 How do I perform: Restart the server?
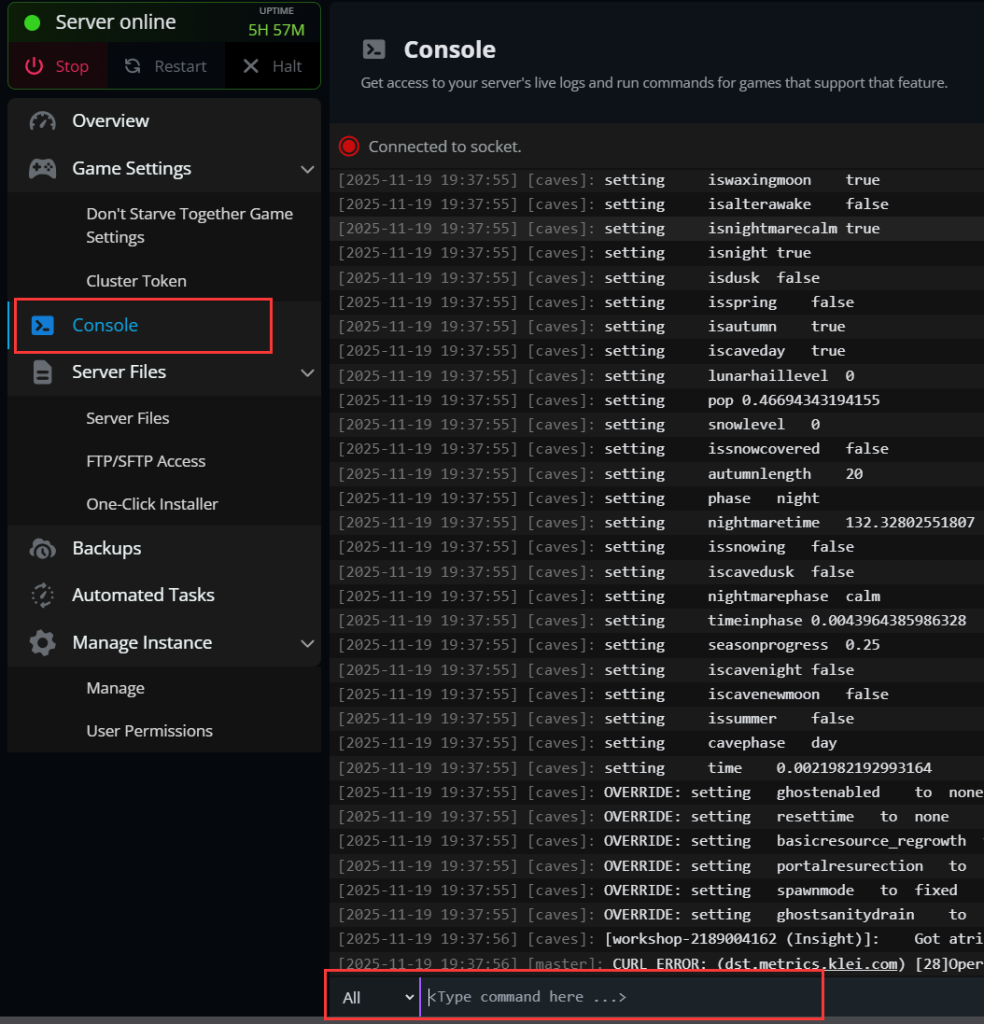click(165, 67)
